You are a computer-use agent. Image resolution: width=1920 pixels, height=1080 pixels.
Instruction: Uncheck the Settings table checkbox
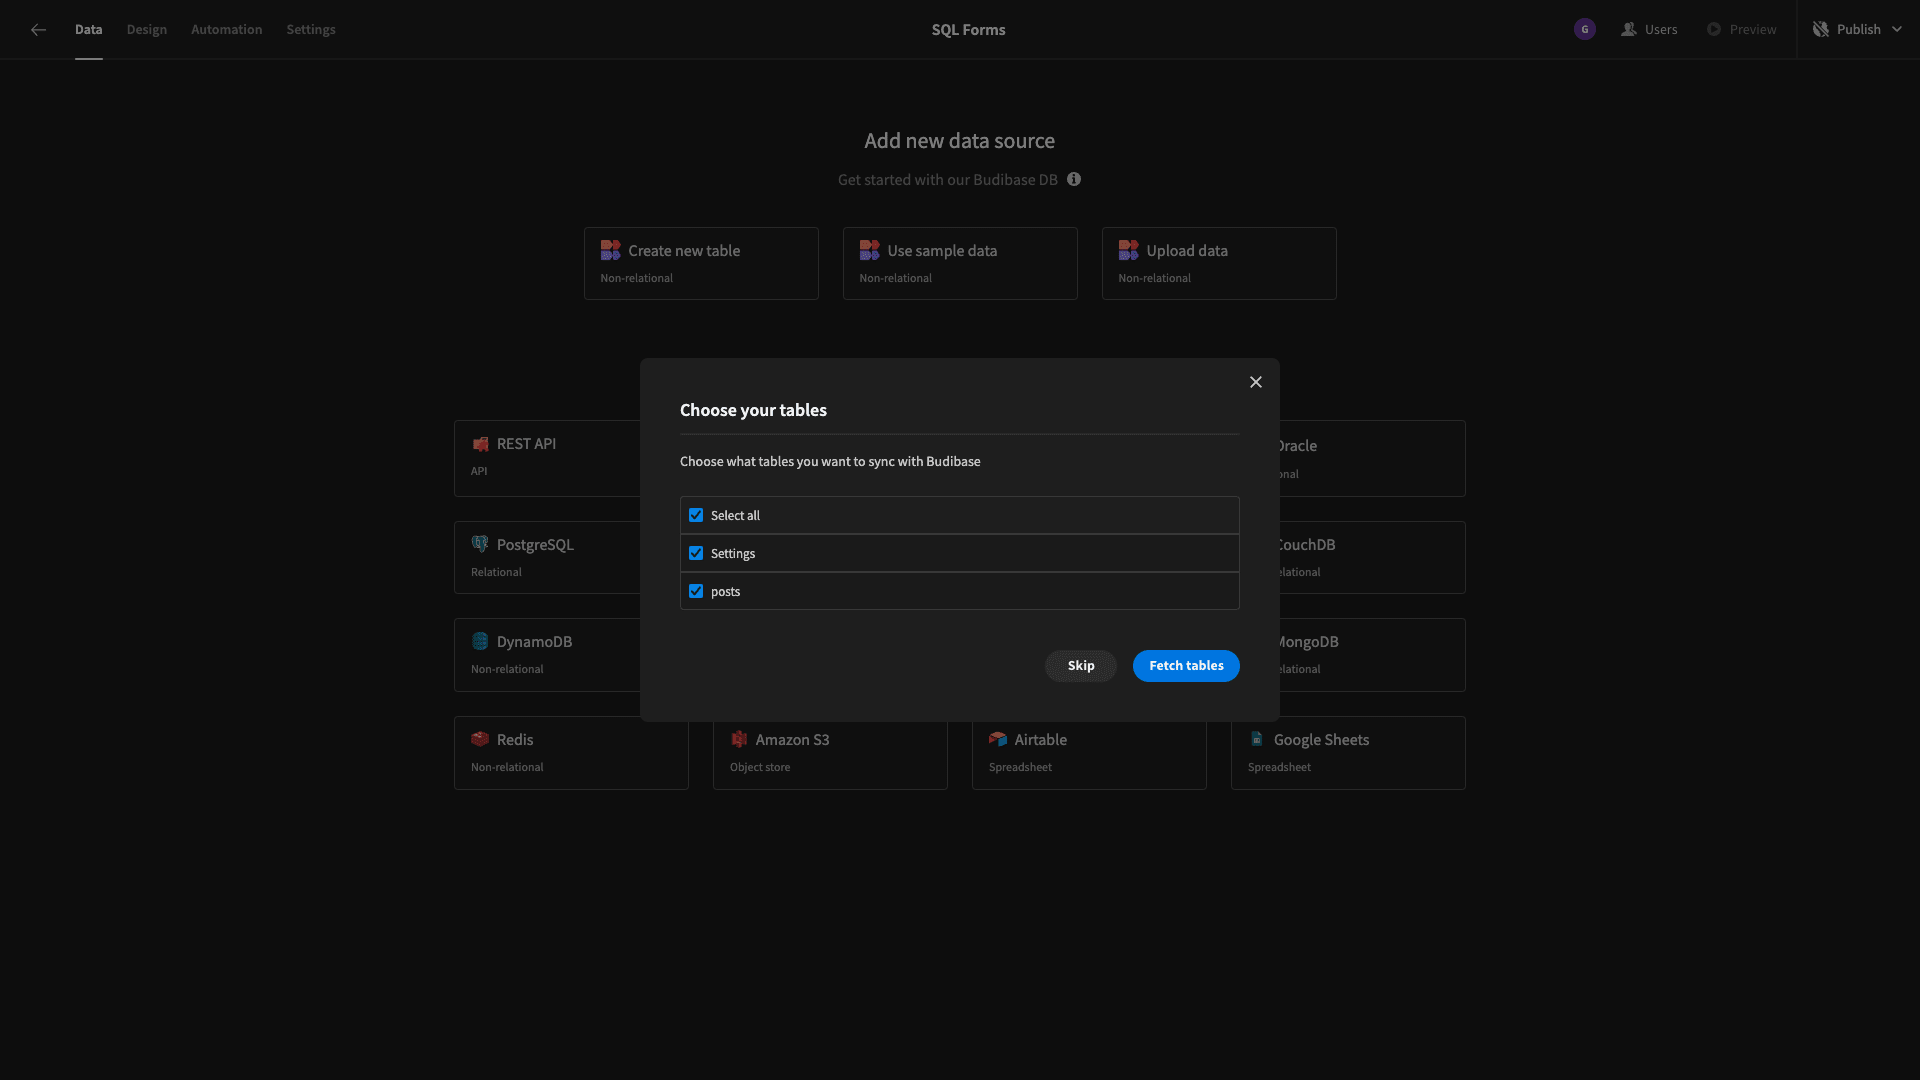pyautogui.click(x=696, y=554)
